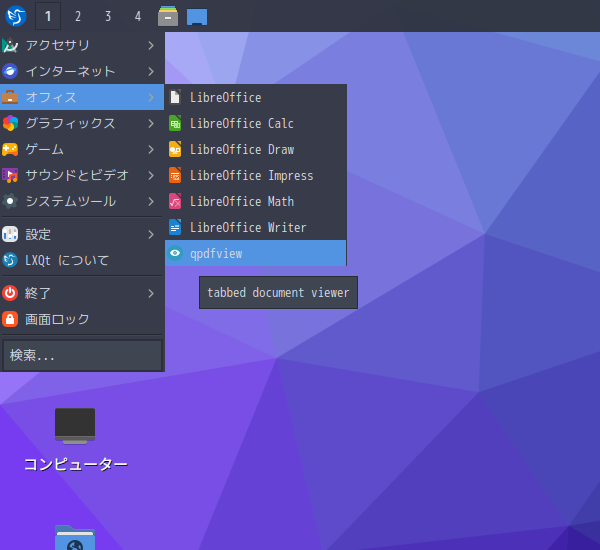Image resolution: width=600 pixels, height=550 pixels.
Task: Open the ゲーム menu category
Action: [x=82, y=149]
